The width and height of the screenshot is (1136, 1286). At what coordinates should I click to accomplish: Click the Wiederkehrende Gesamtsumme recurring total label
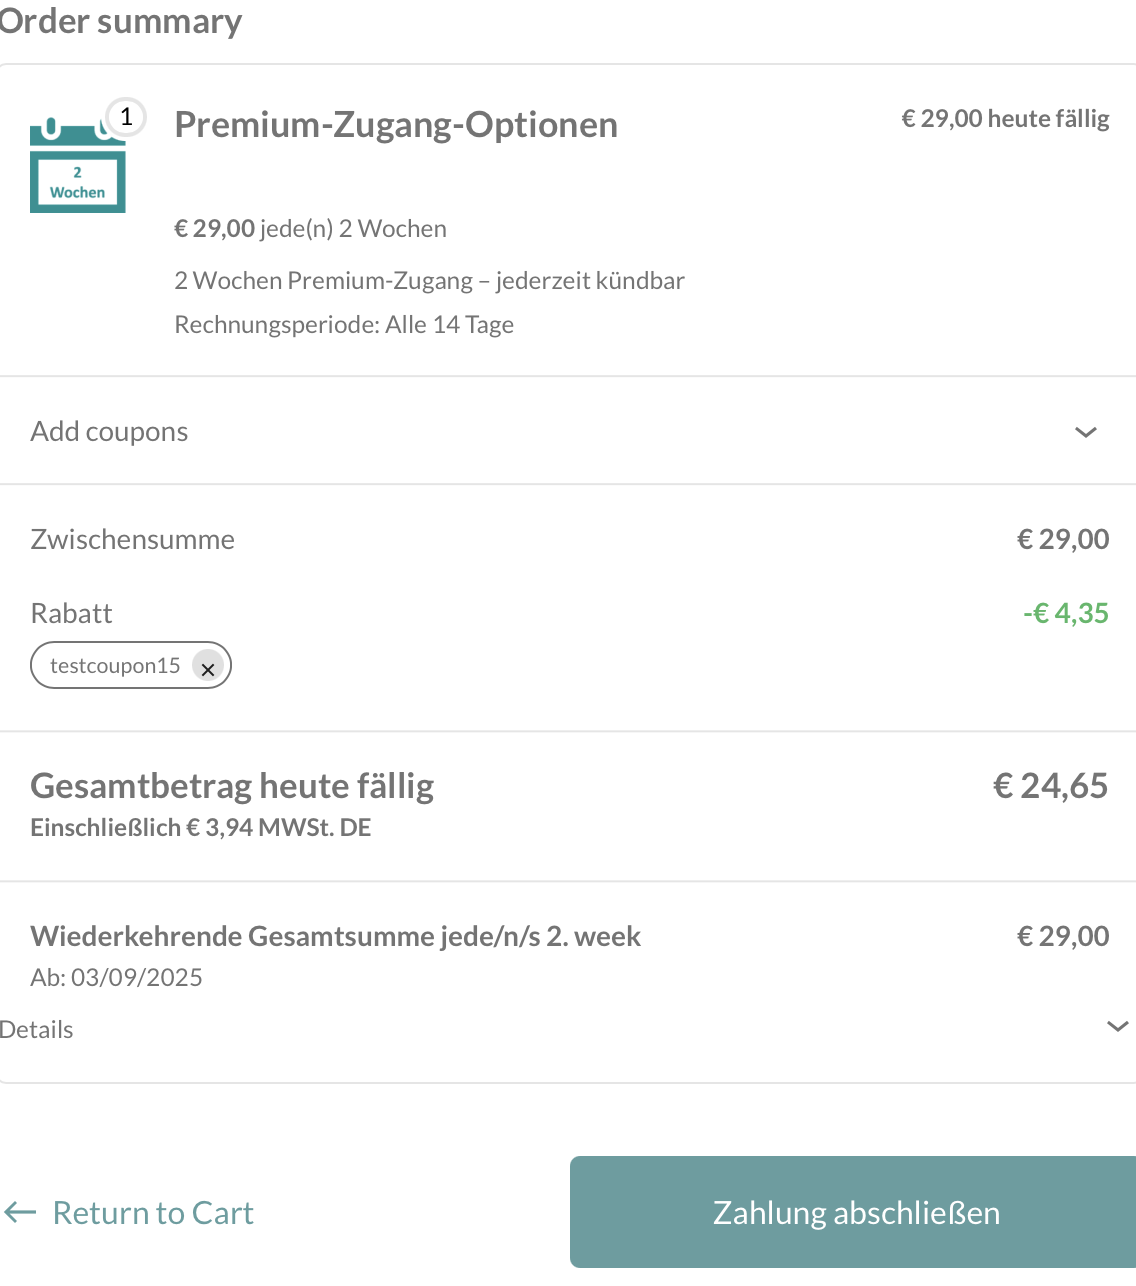point(335,937)
